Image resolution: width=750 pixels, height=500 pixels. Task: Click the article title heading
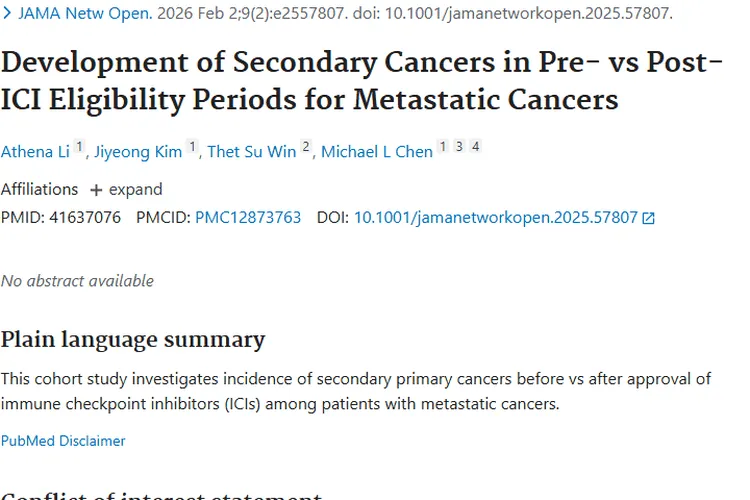pos(361,81)
